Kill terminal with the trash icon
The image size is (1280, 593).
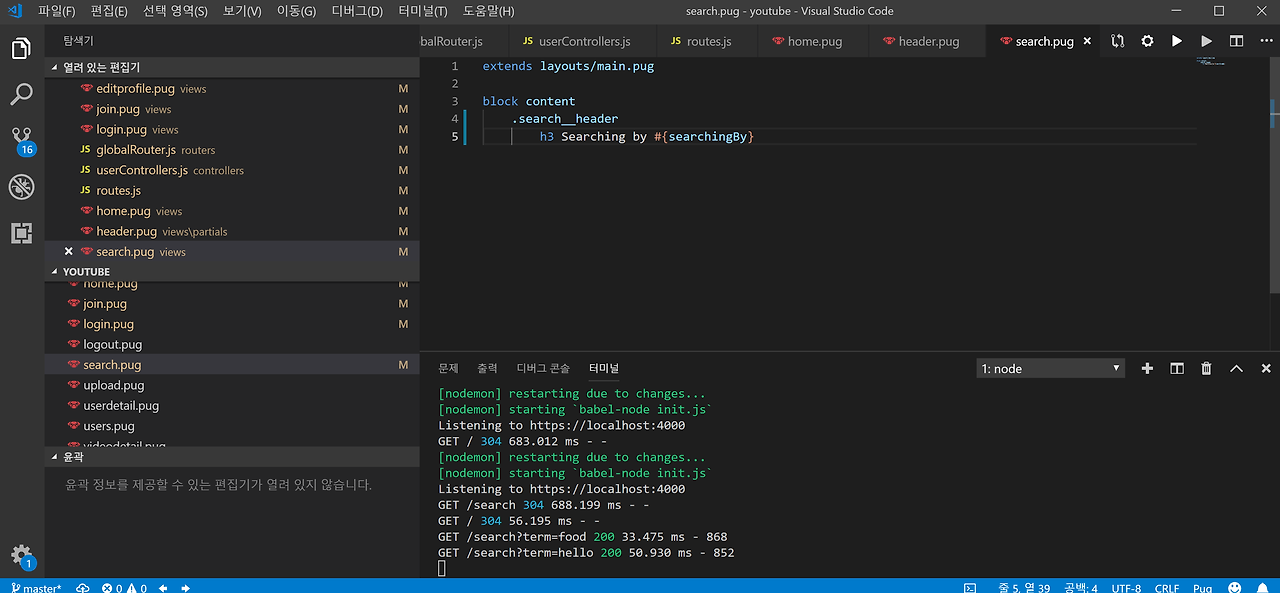tap(1207, 368)
